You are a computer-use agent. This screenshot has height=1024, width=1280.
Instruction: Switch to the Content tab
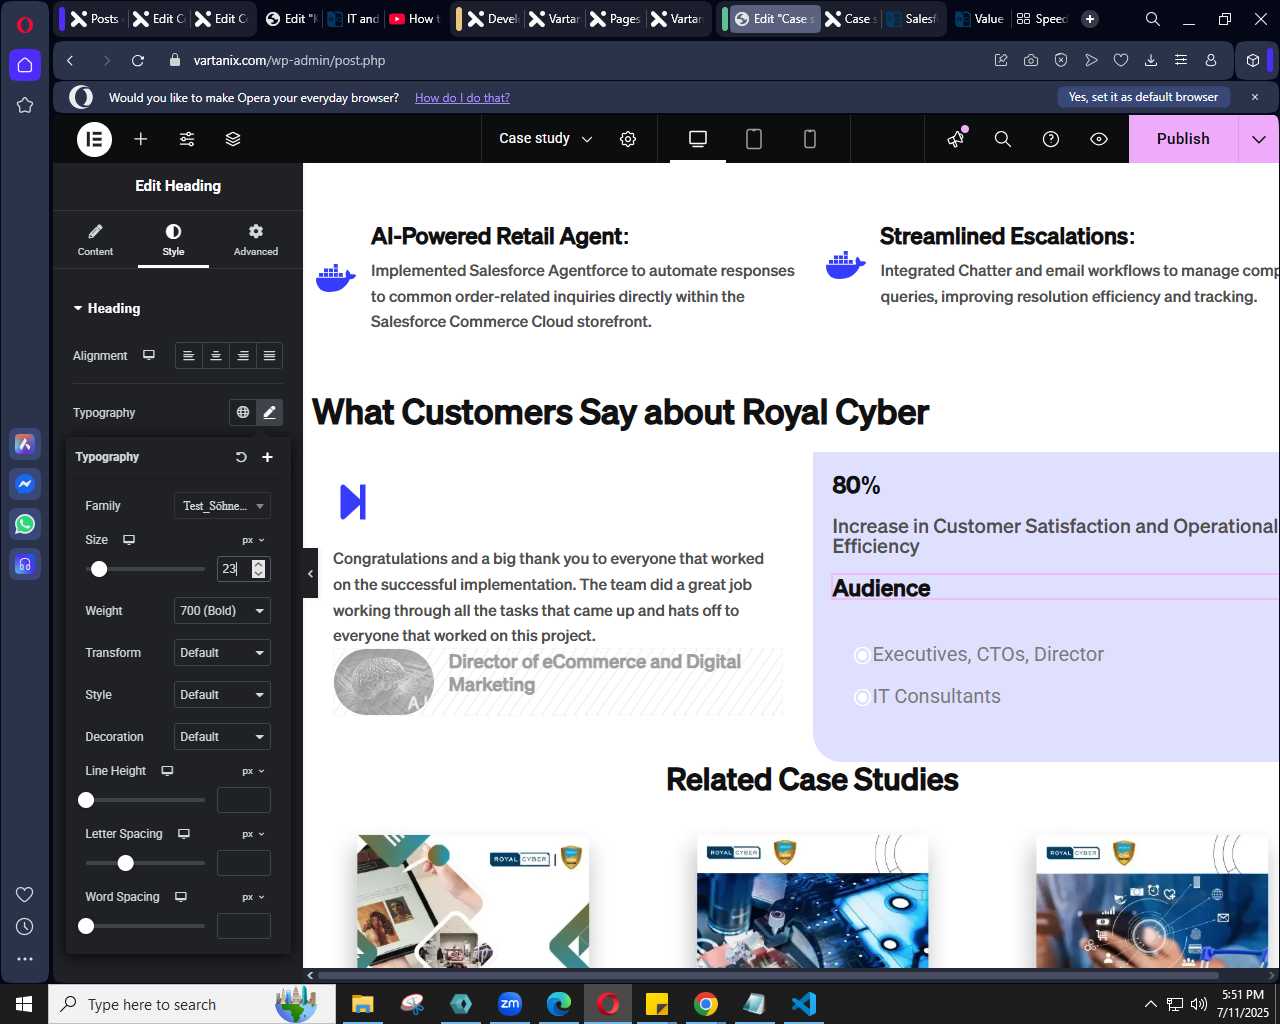pyautogui.click(x=95, y=240)
